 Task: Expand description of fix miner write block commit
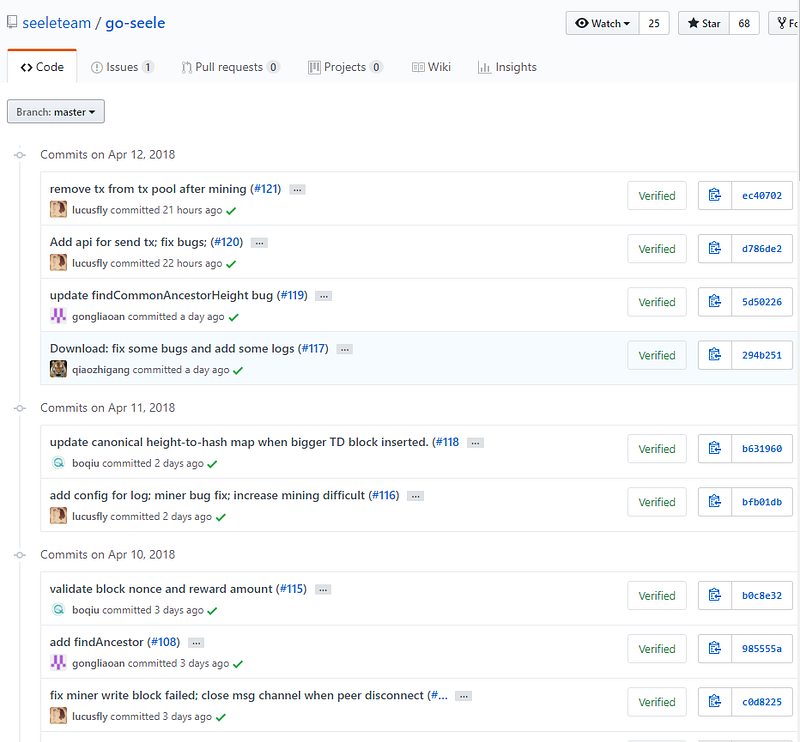(x=463, y=696)
